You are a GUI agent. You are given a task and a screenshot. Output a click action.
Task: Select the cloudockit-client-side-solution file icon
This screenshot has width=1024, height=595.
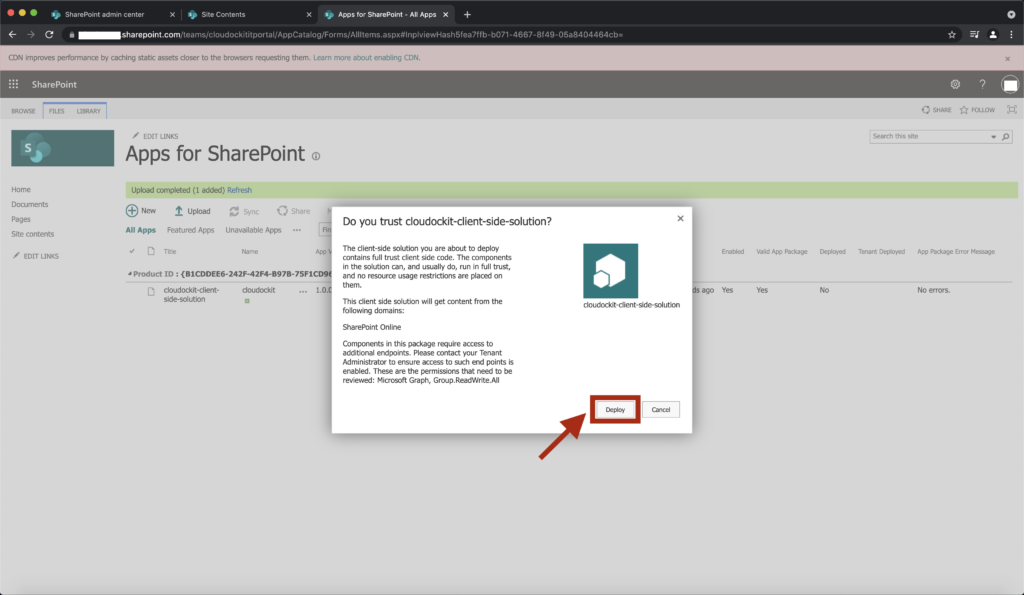coord(151,291)
